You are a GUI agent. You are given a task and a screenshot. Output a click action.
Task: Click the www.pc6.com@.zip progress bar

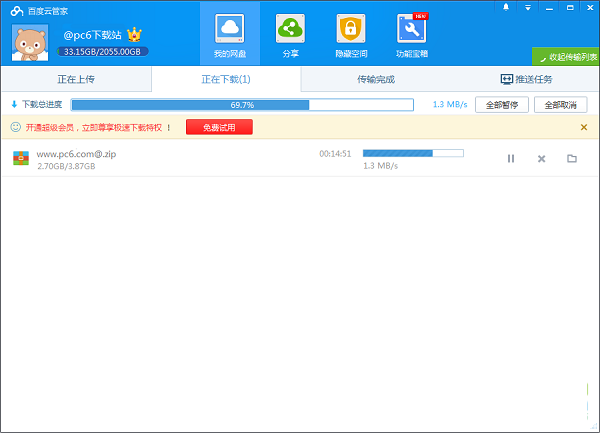[413, 153]
